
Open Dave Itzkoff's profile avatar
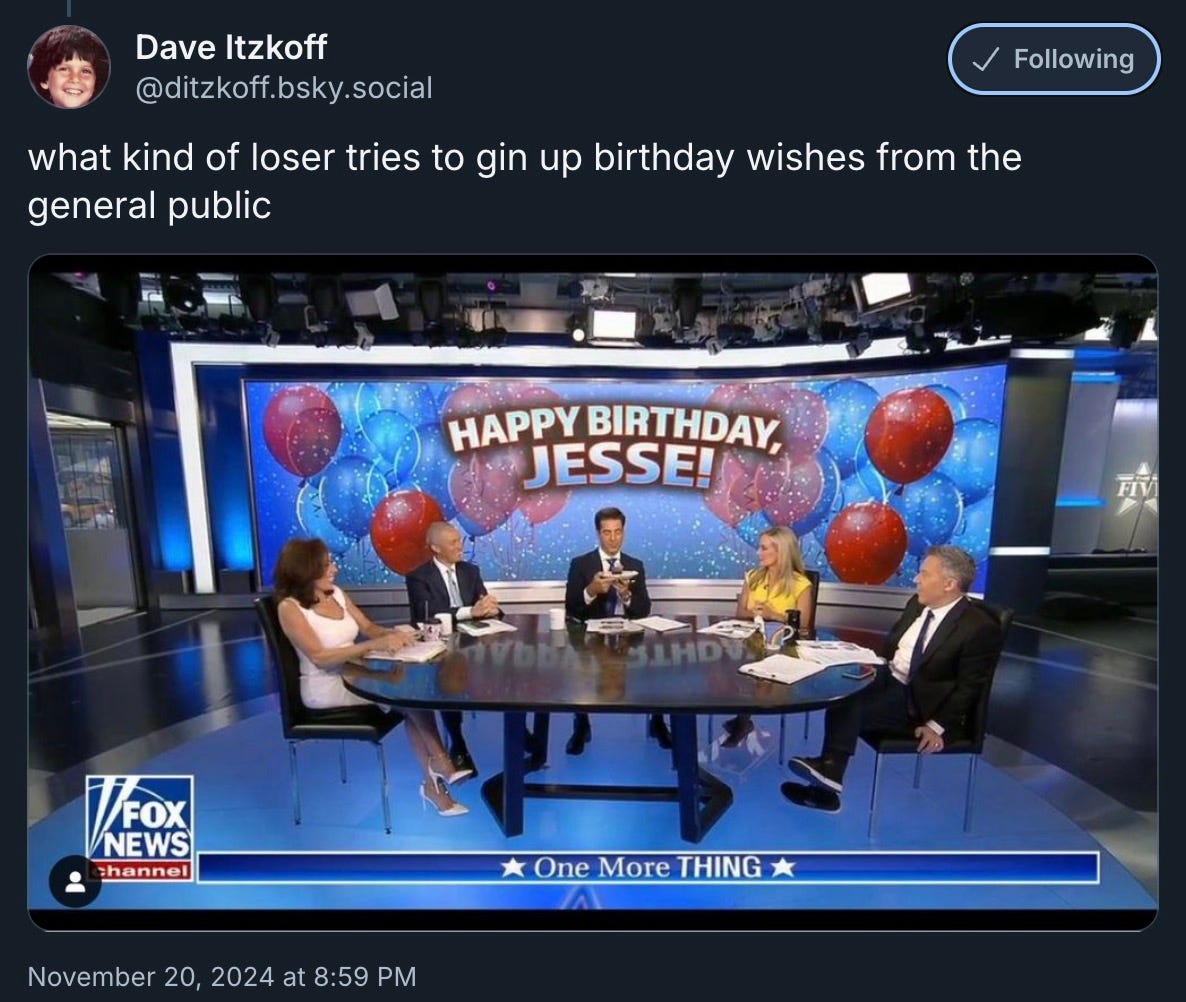69,67
